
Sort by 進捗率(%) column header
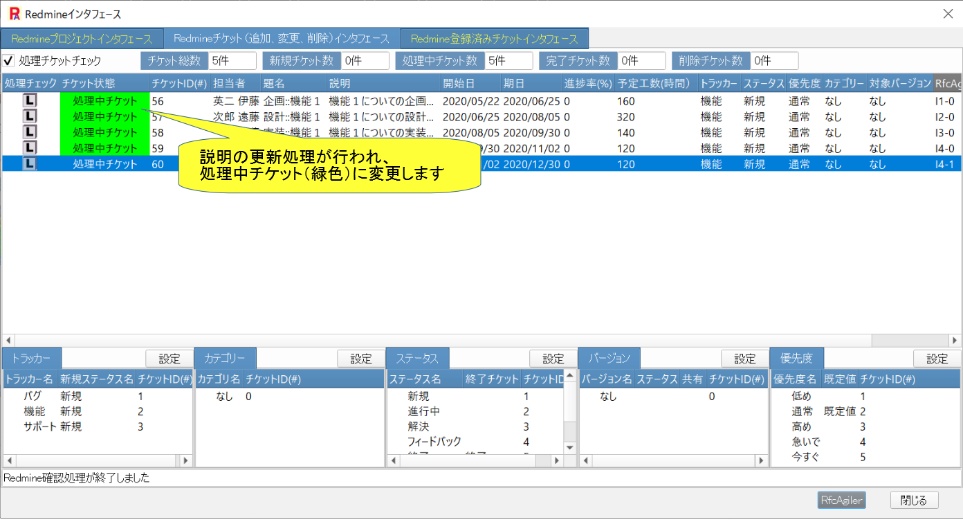coord(588,84)
